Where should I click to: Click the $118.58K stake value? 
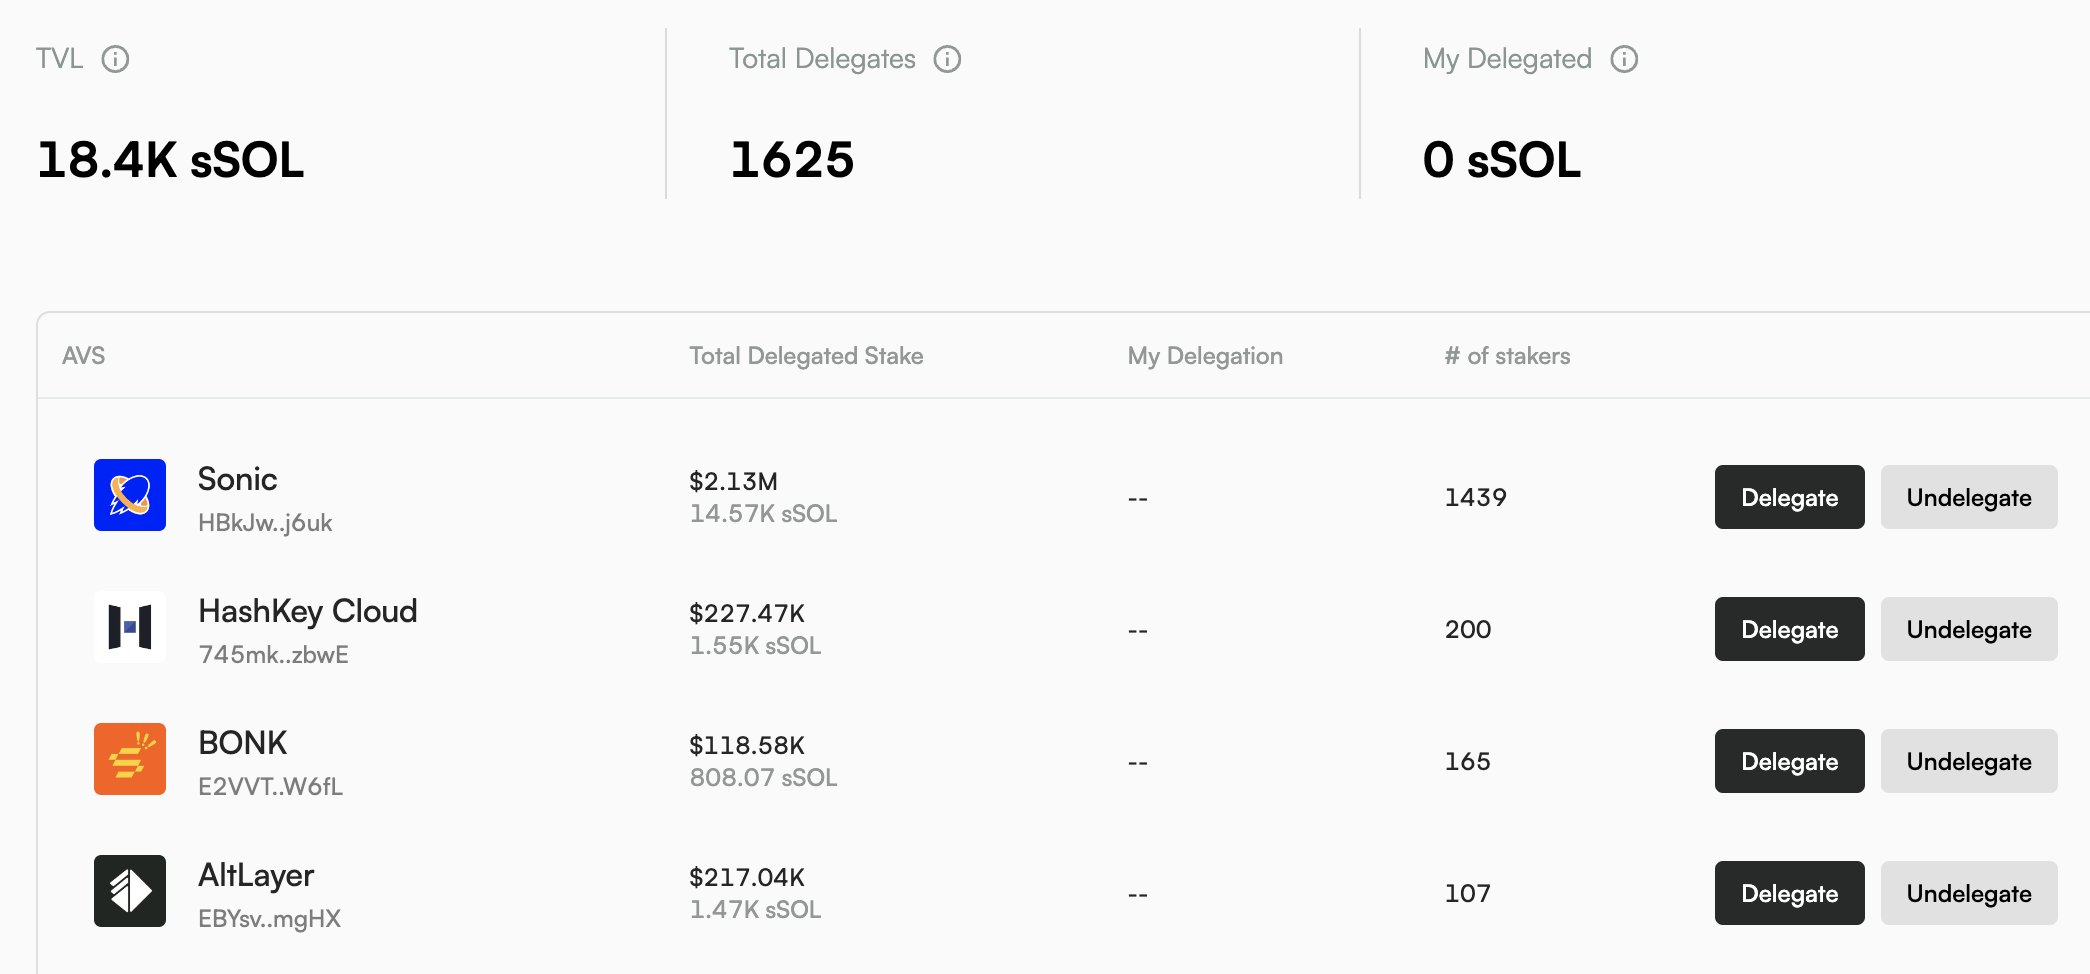(x=747, y=746)
